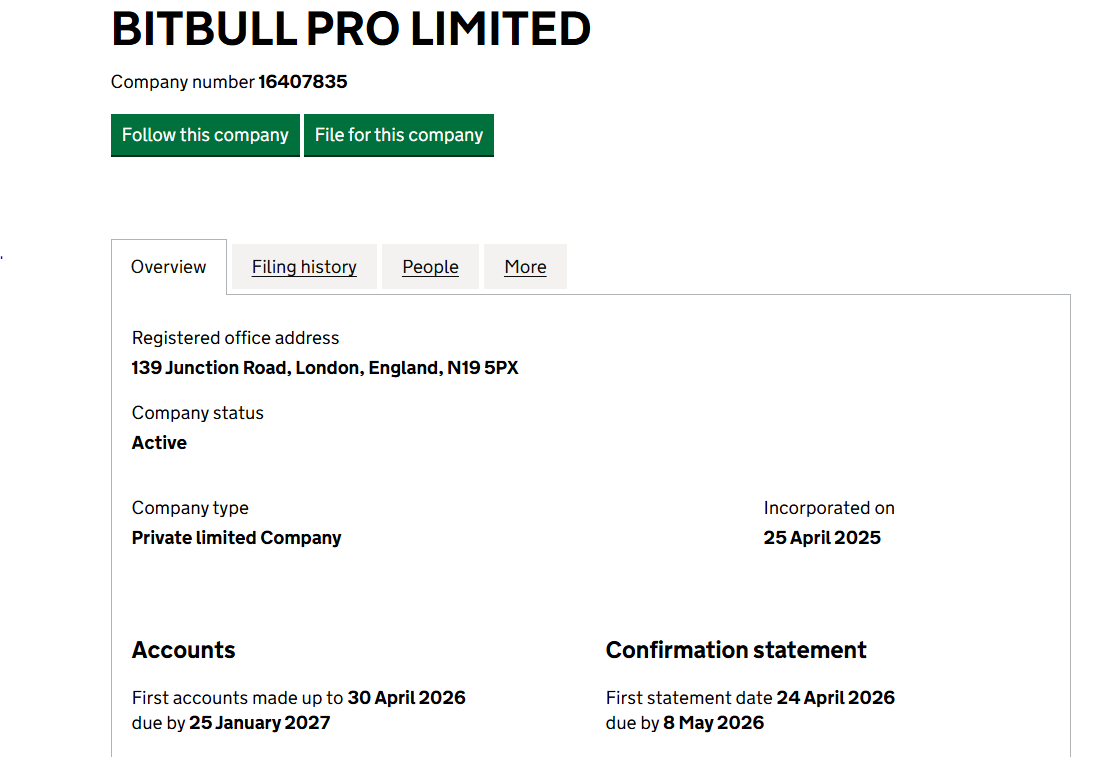Click the Confirmation statement heading
Viewport: 1095px width, 757px height.
736,650
